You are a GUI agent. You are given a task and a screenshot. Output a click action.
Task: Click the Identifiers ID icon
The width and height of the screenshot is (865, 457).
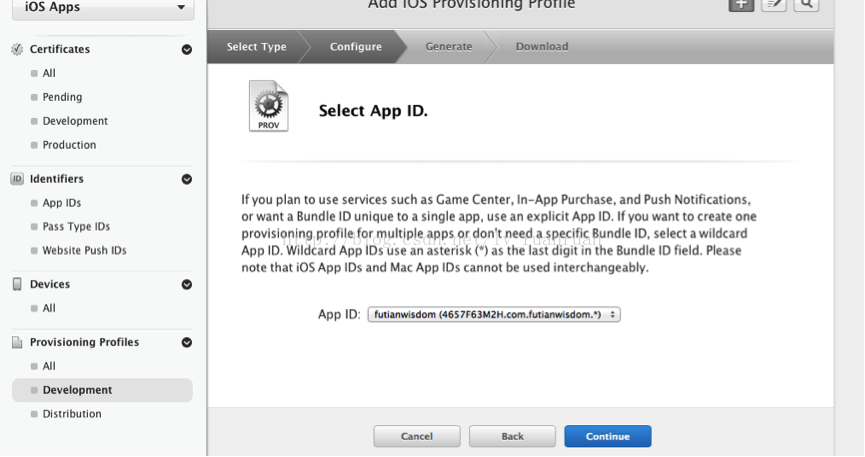[x=17, y=179]
